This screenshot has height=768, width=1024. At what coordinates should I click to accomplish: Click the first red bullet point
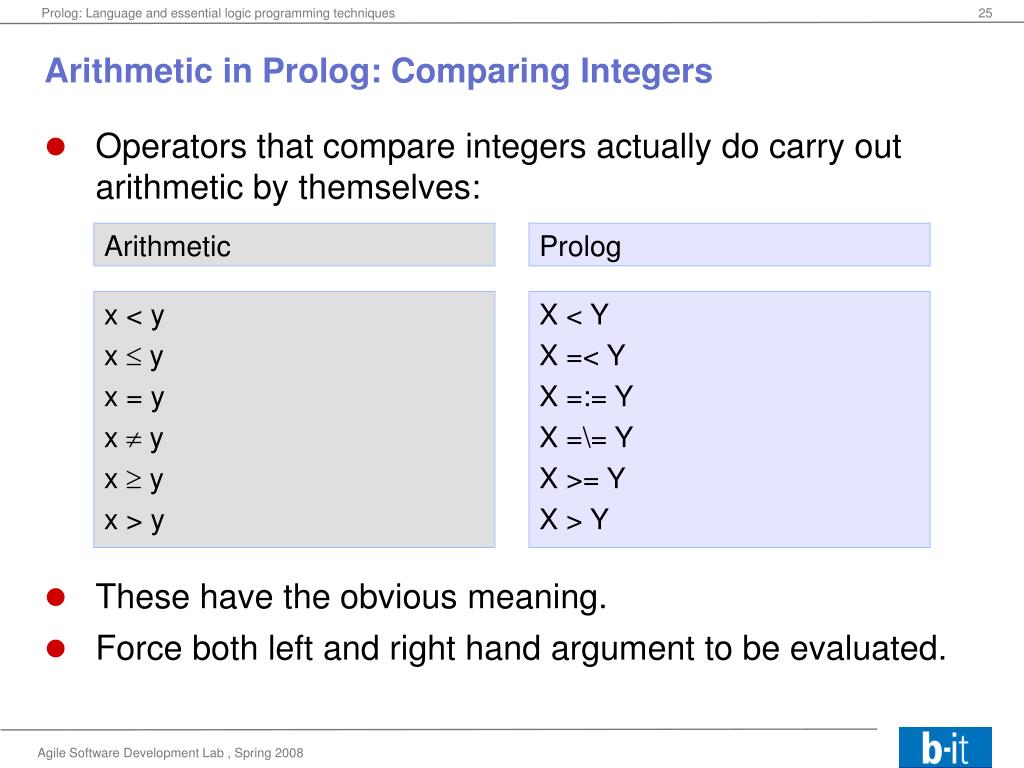56,146
